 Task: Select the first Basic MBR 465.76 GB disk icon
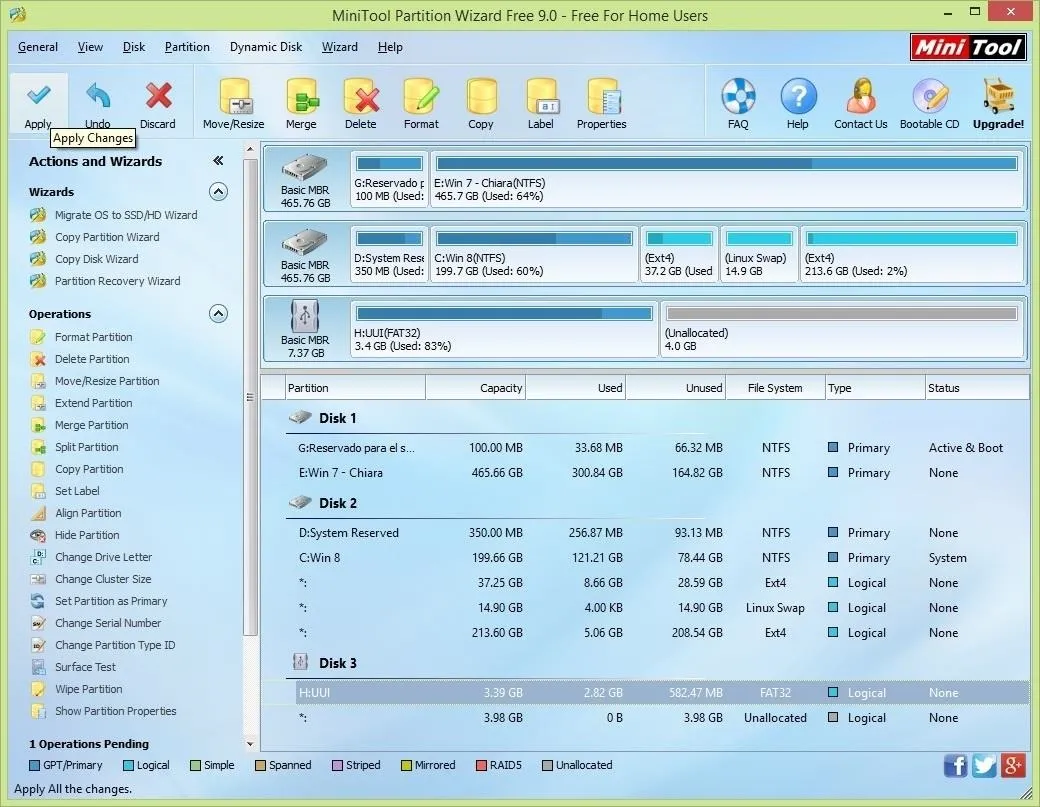click(304, 167)
